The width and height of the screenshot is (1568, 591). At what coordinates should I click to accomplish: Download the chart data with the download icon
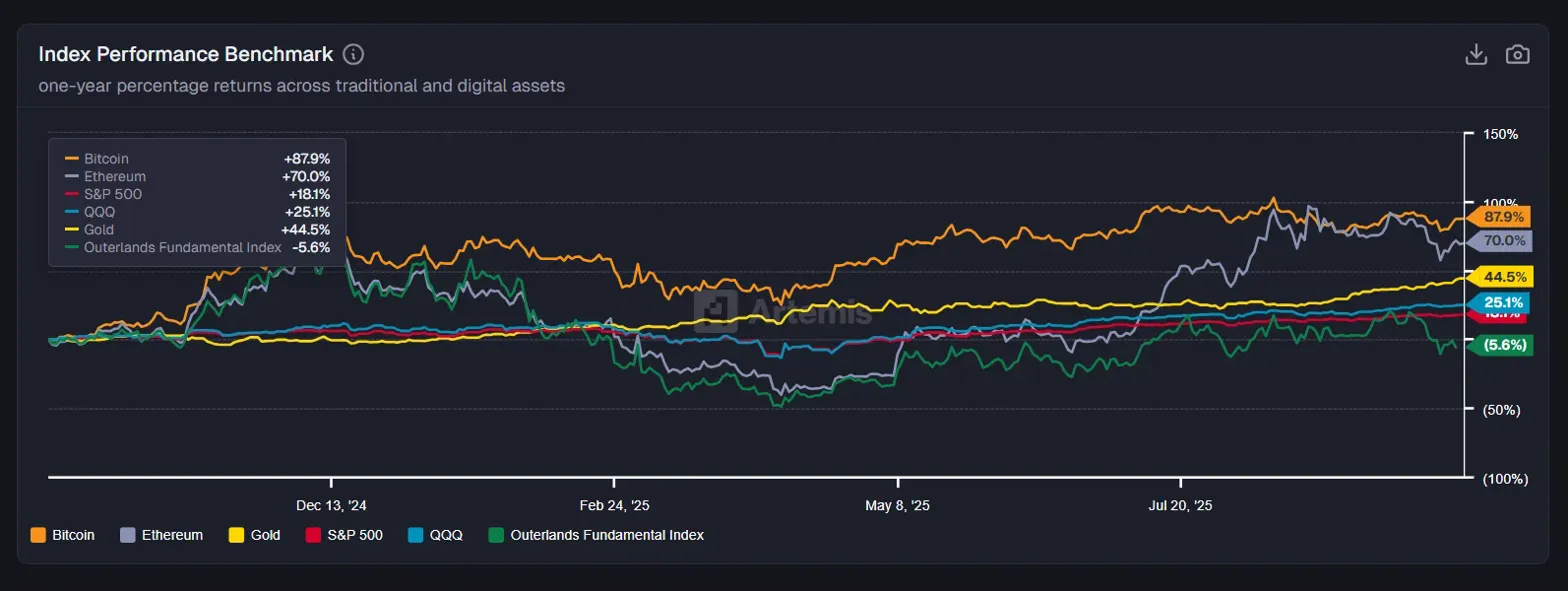click(1476, 54)
